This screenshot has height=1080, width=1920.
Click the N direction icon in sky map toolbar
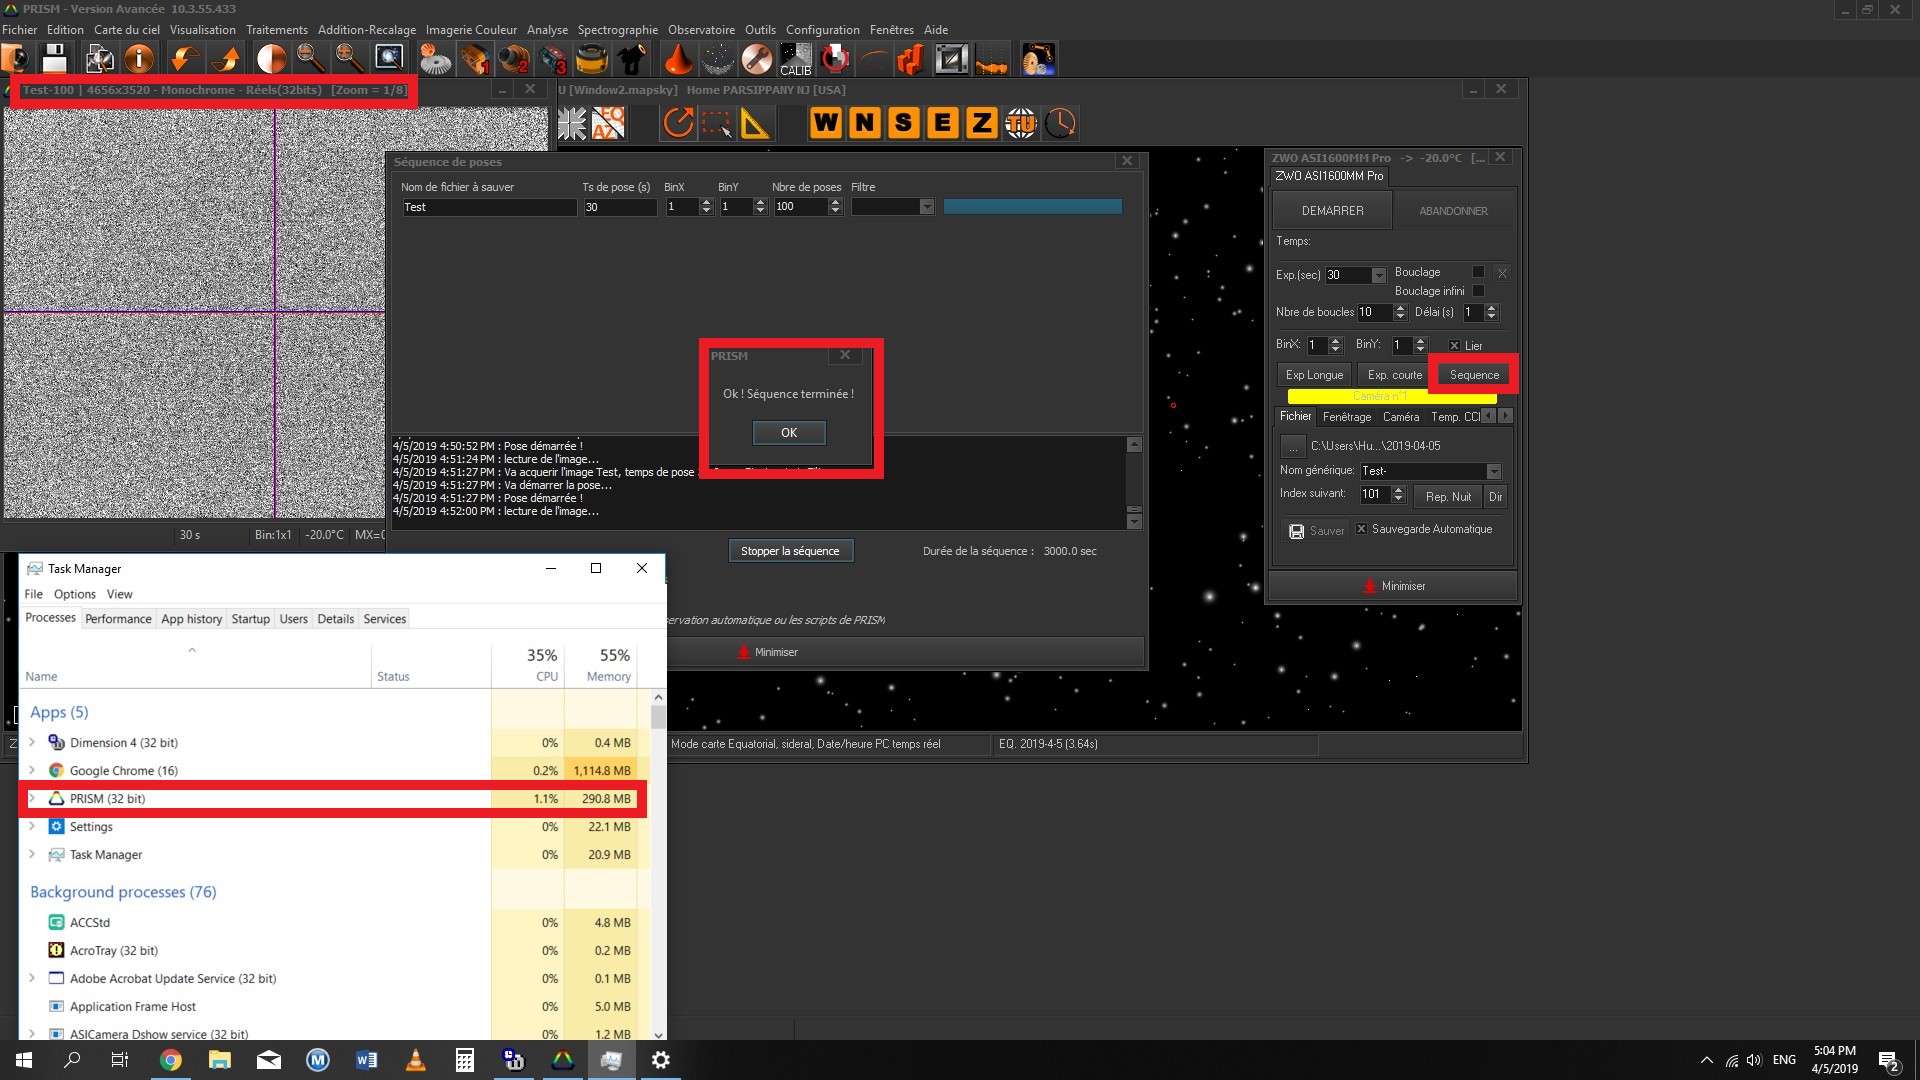tap(864, 123)
